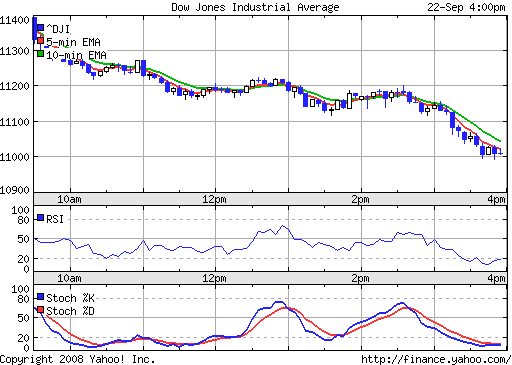Click the 100 level label on the Stochastic axis
The image size is (512, 365).
coord(20,289)
